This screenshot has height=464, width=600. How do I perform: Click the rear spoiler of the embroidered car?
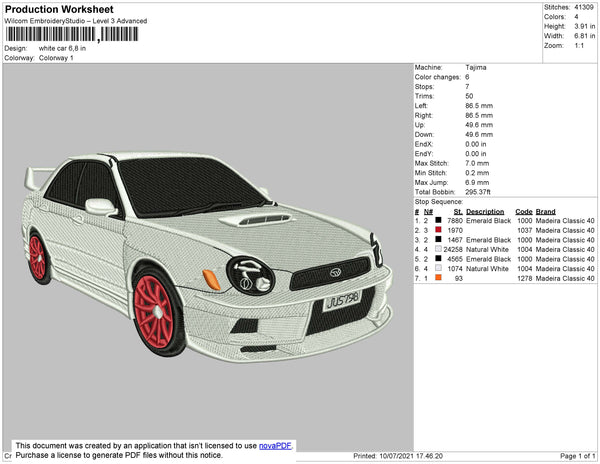pyautogui.click(x=39, y=176)
